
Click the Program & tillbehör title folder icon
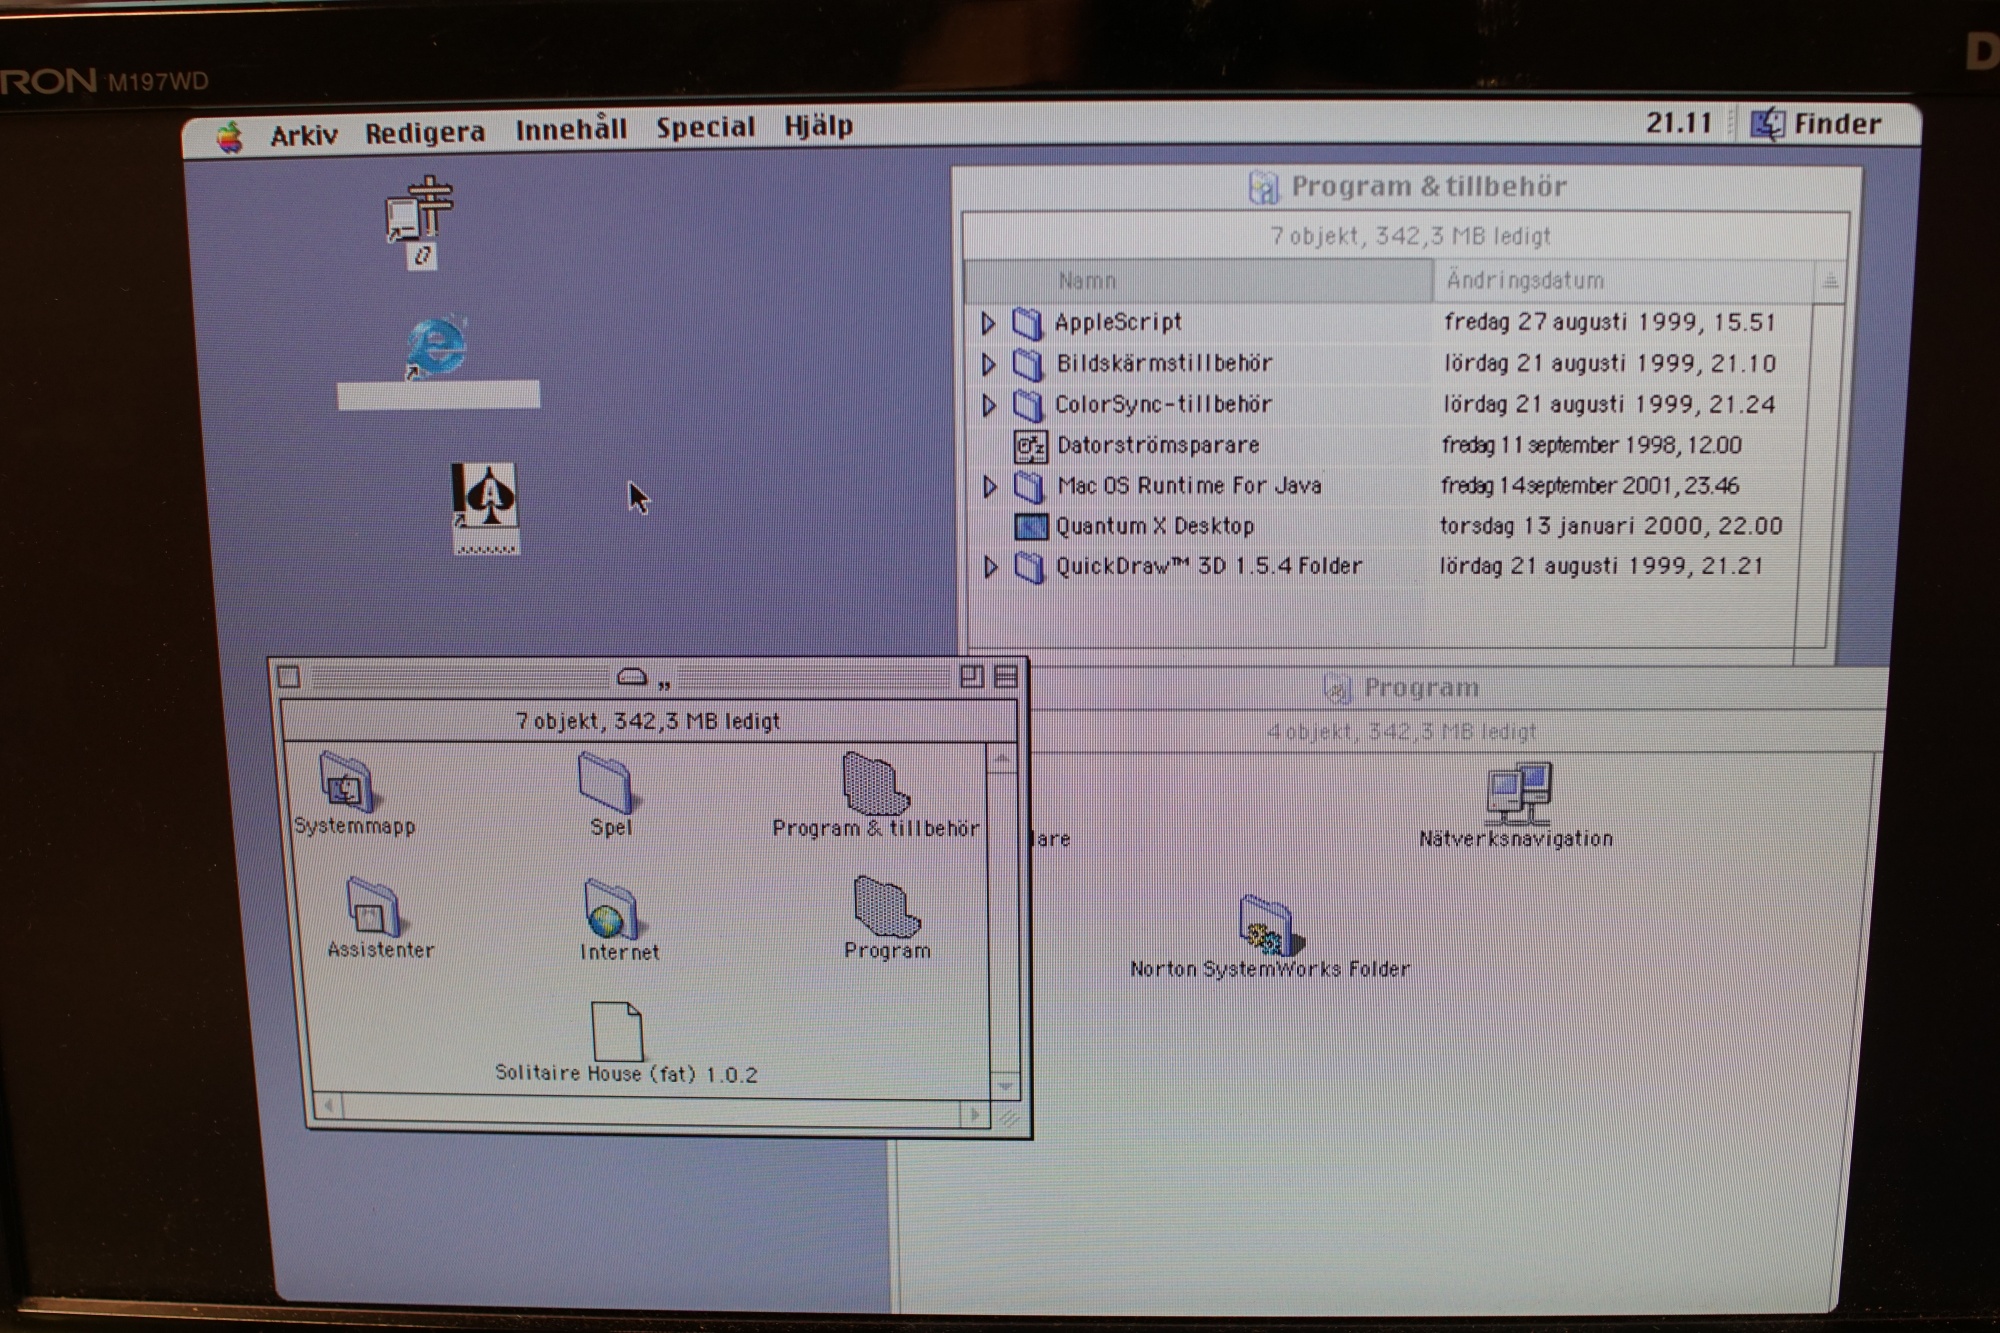pyautogui.click(x=1264, y=187)
